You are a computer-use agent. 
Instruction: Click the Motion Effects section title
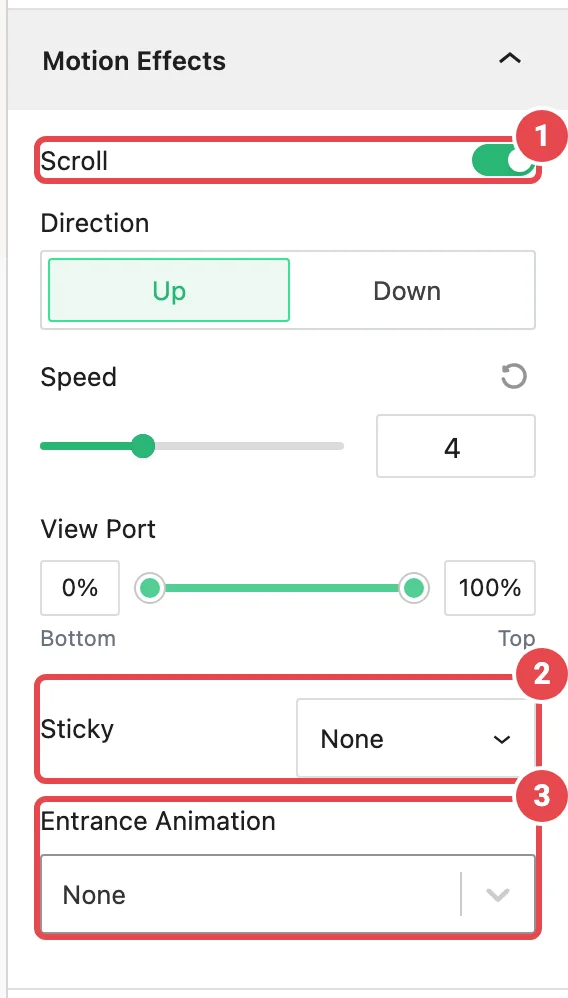pos(134,61)
